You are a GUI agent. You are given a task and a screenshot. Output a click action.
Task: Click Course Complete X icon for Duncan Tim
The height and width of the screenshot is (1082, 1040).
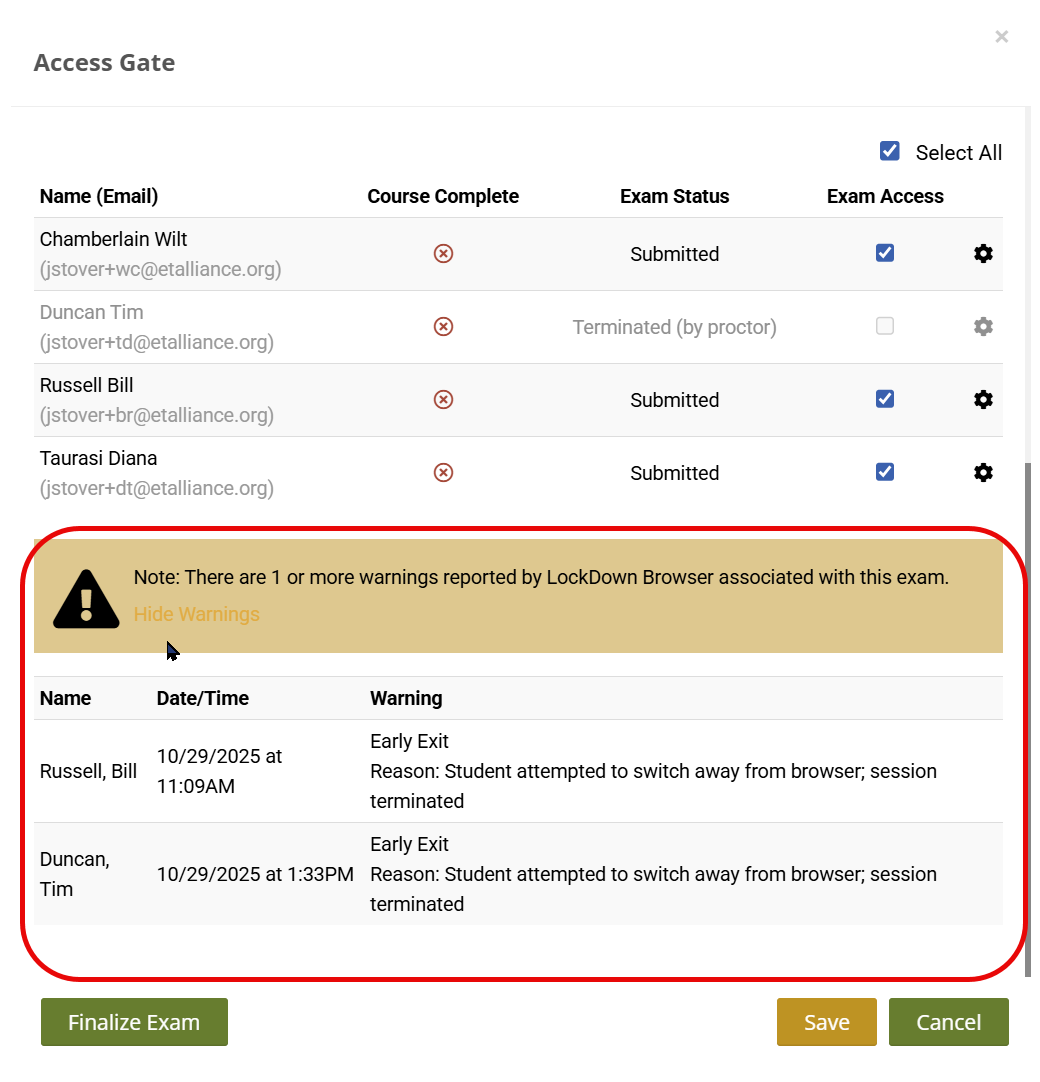click(x=443, y=327)
